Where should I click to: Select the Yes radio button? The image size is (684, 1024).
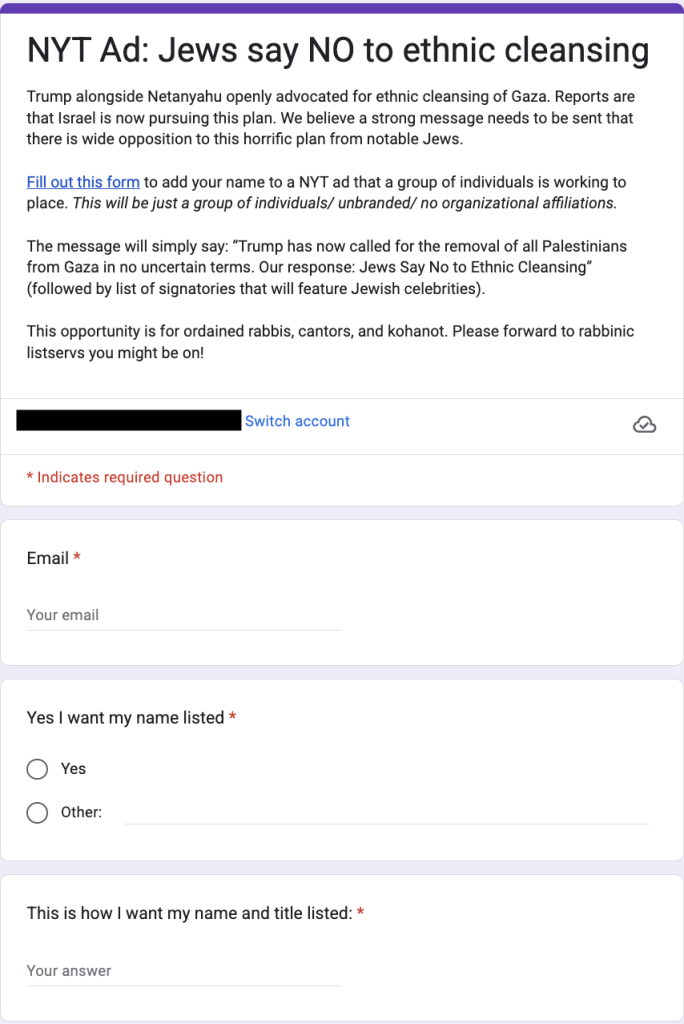(37, 769)
